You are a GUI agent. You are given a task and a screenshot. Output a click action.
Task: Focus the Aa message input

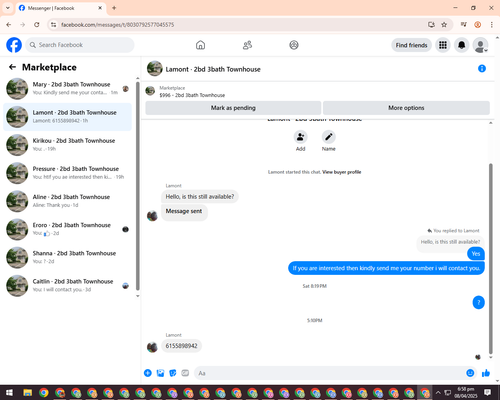coord(330,373)
